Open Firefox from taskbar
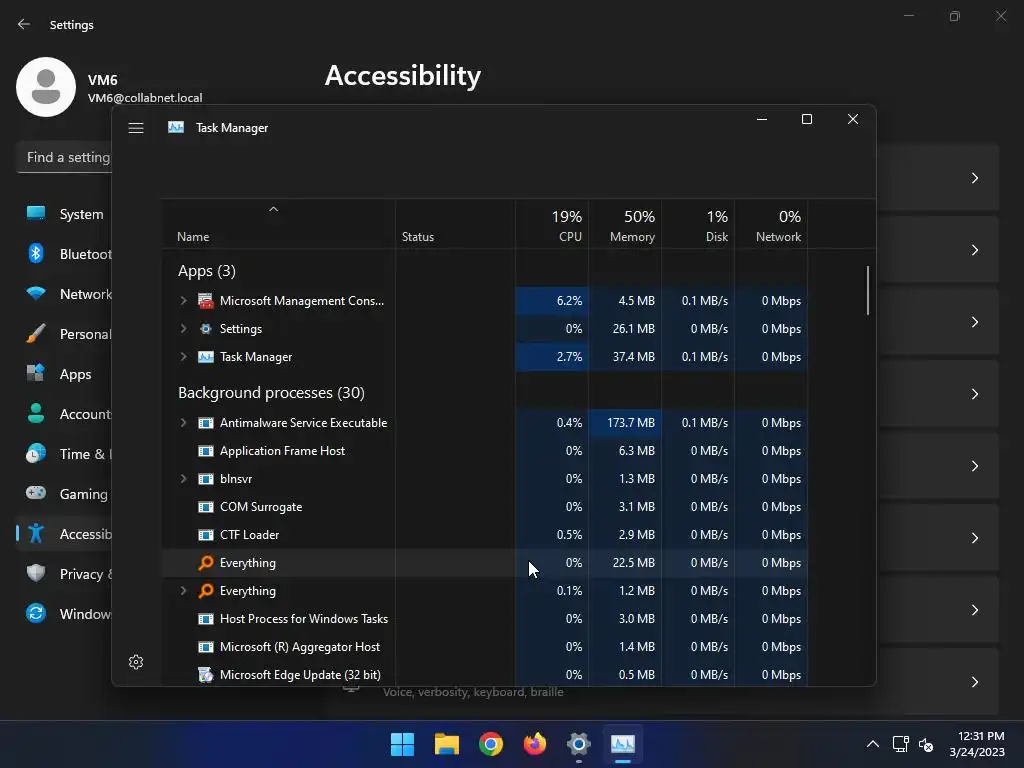The height and width of the screenshot is (768, 1024). 535,744
